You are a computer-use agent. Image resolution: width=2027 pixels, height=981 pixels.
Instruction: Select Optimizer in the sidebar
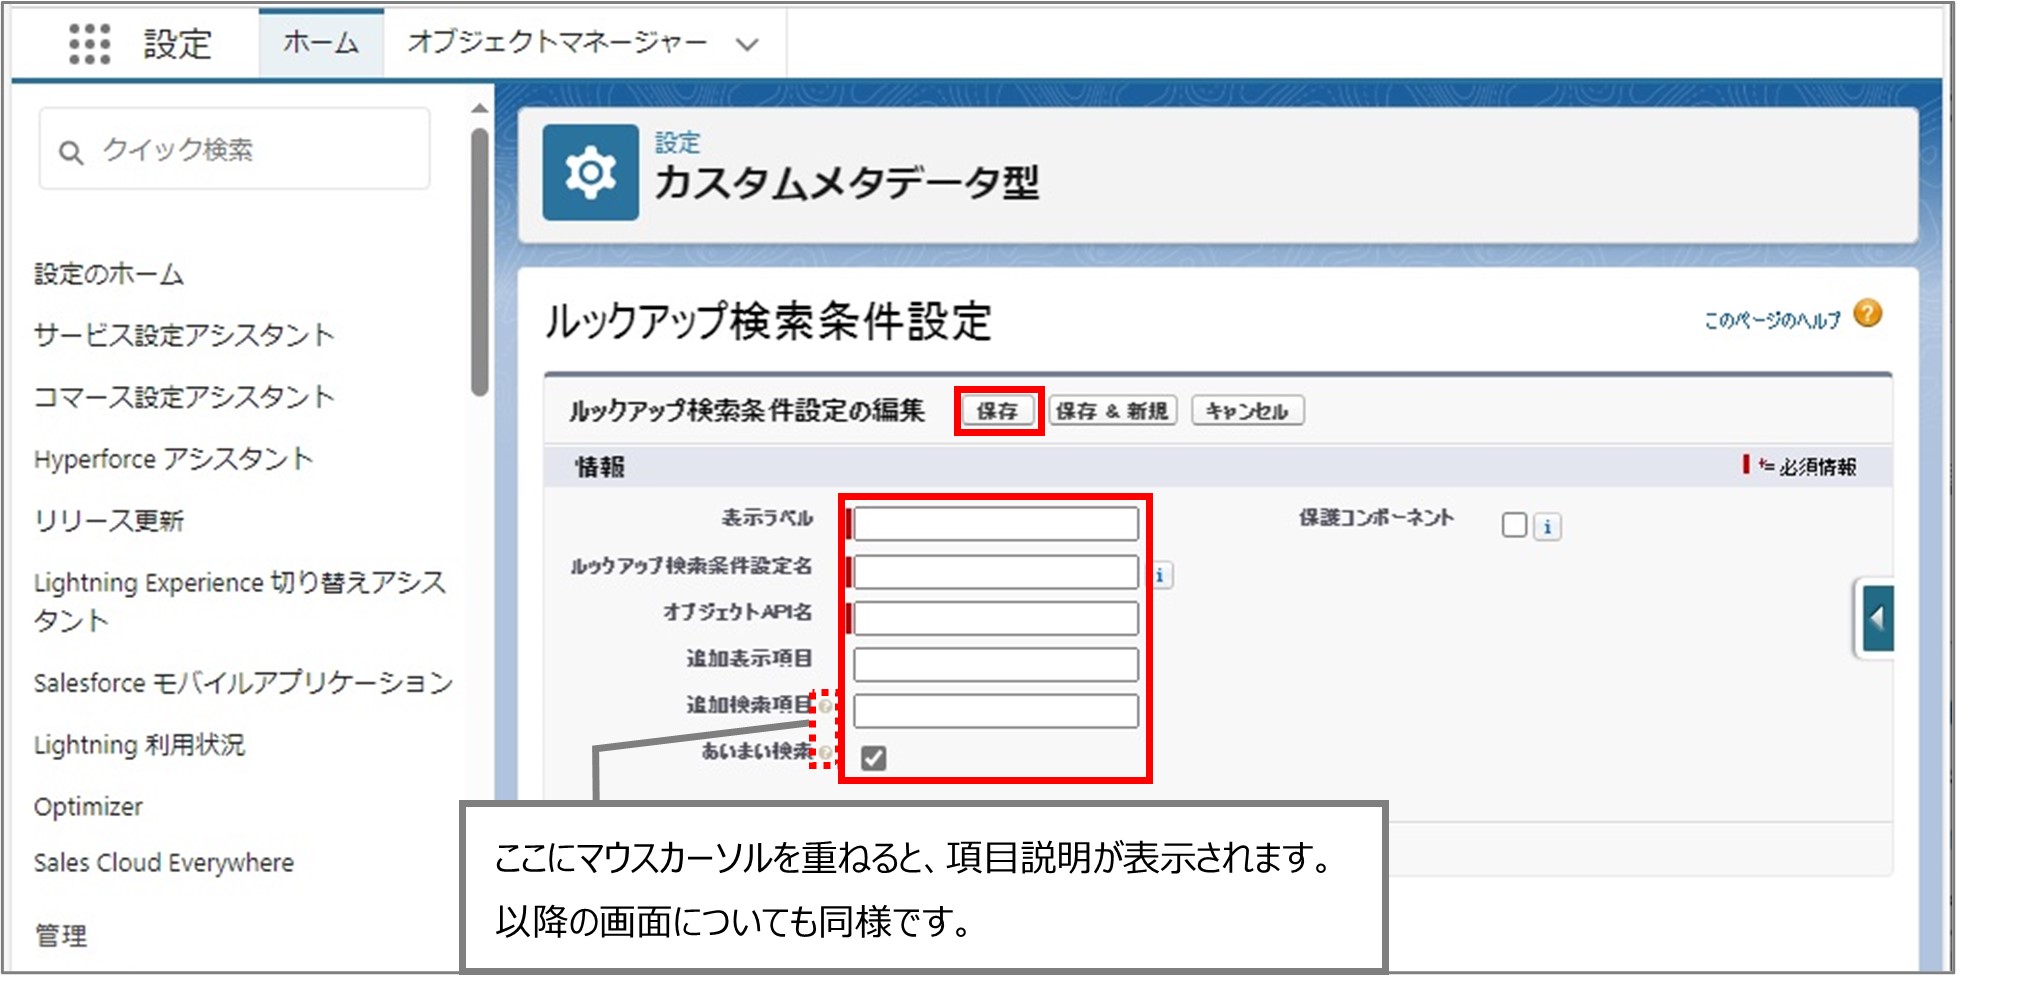click(88, 806)
